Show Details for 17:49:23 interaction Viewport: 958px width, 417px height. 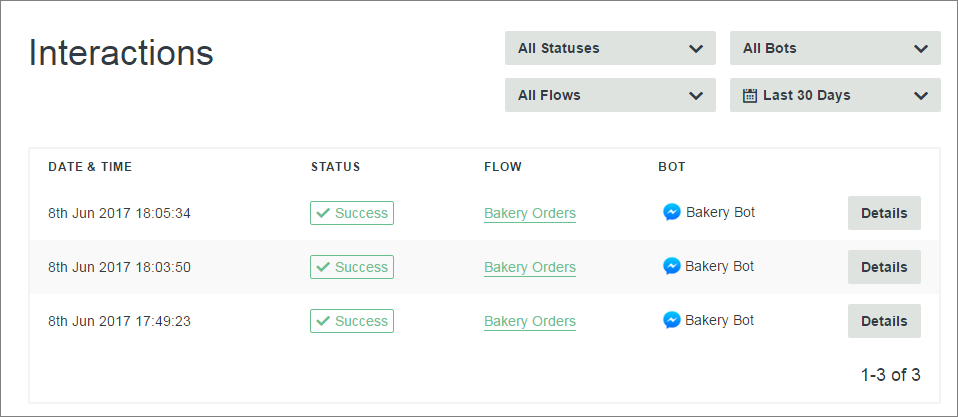[884, 321]
